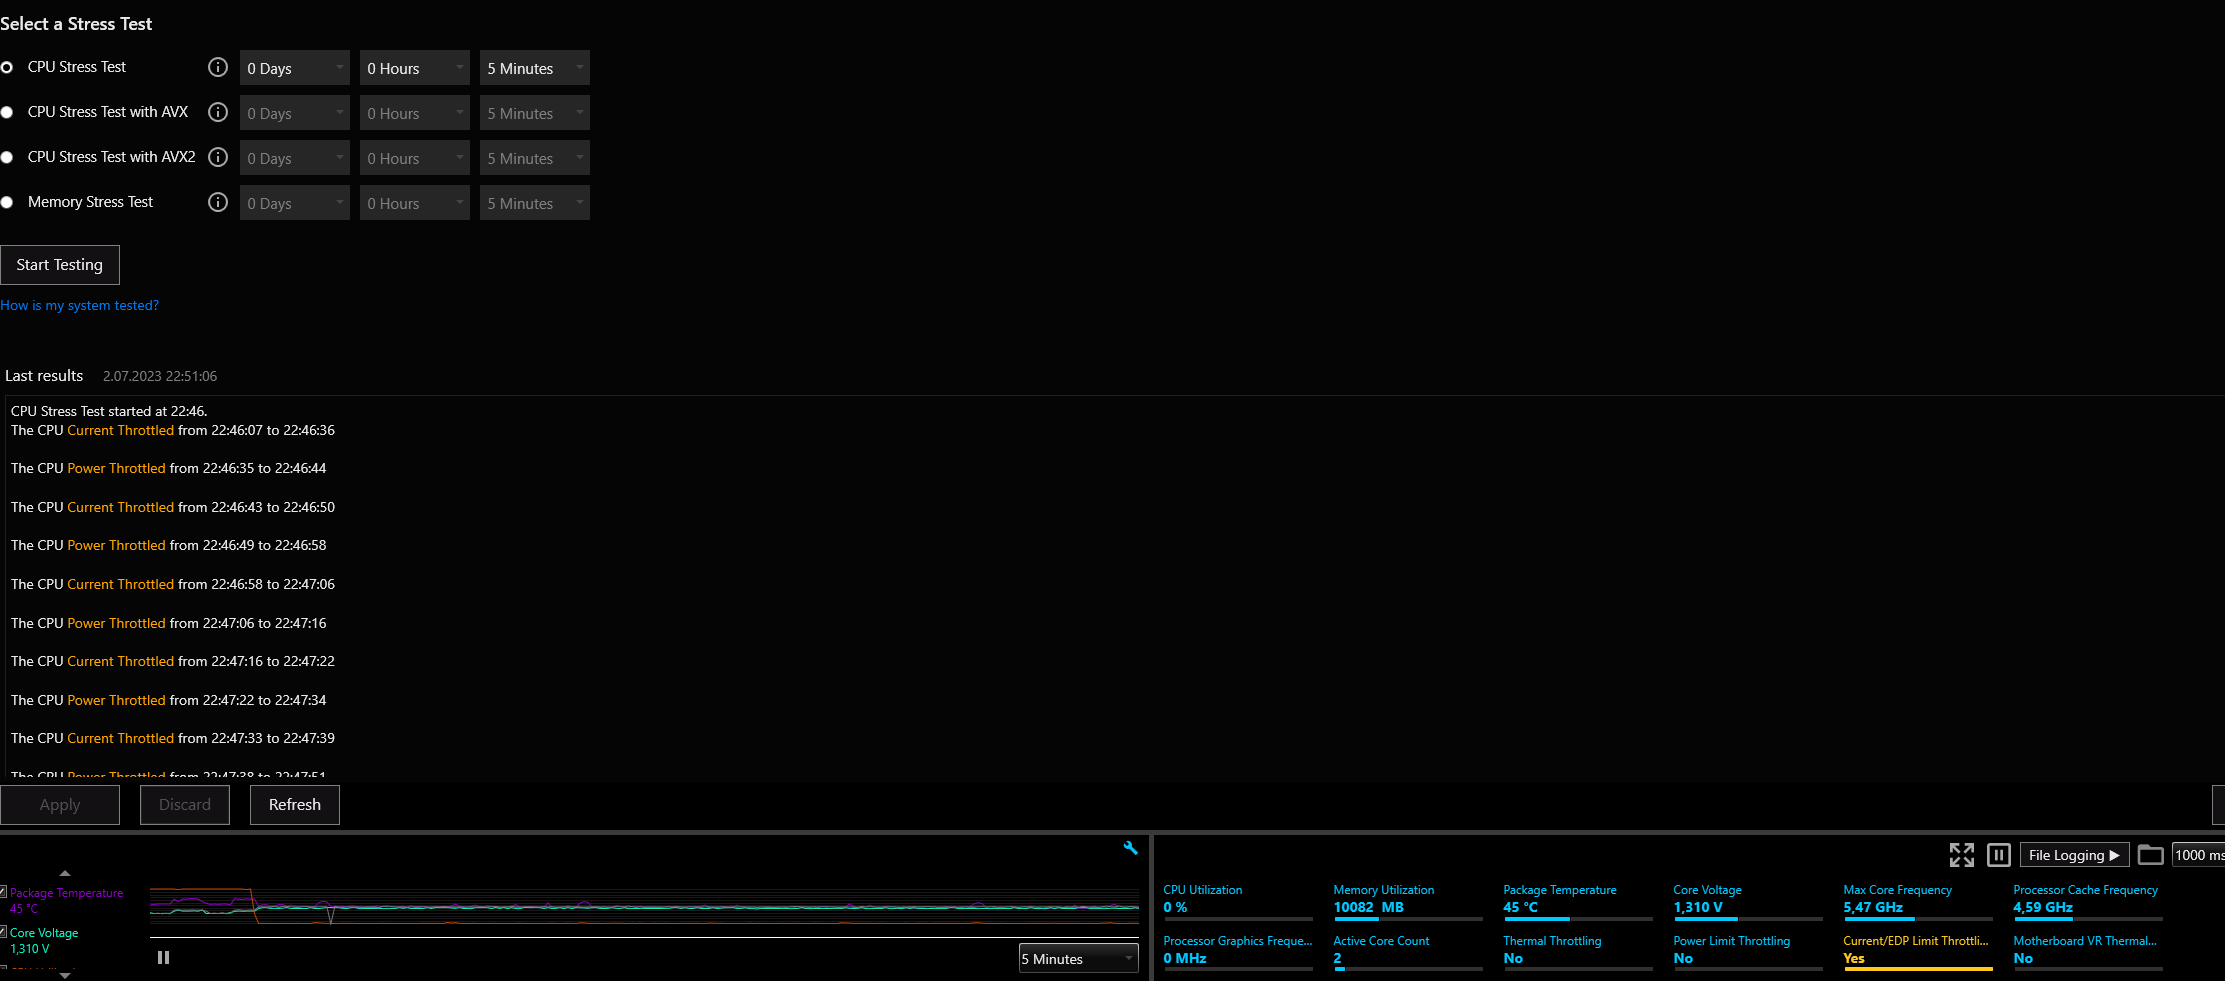This screenshot has height=981, width=2225.
Task: Click the Discard button
Action: tap(185, 805)
